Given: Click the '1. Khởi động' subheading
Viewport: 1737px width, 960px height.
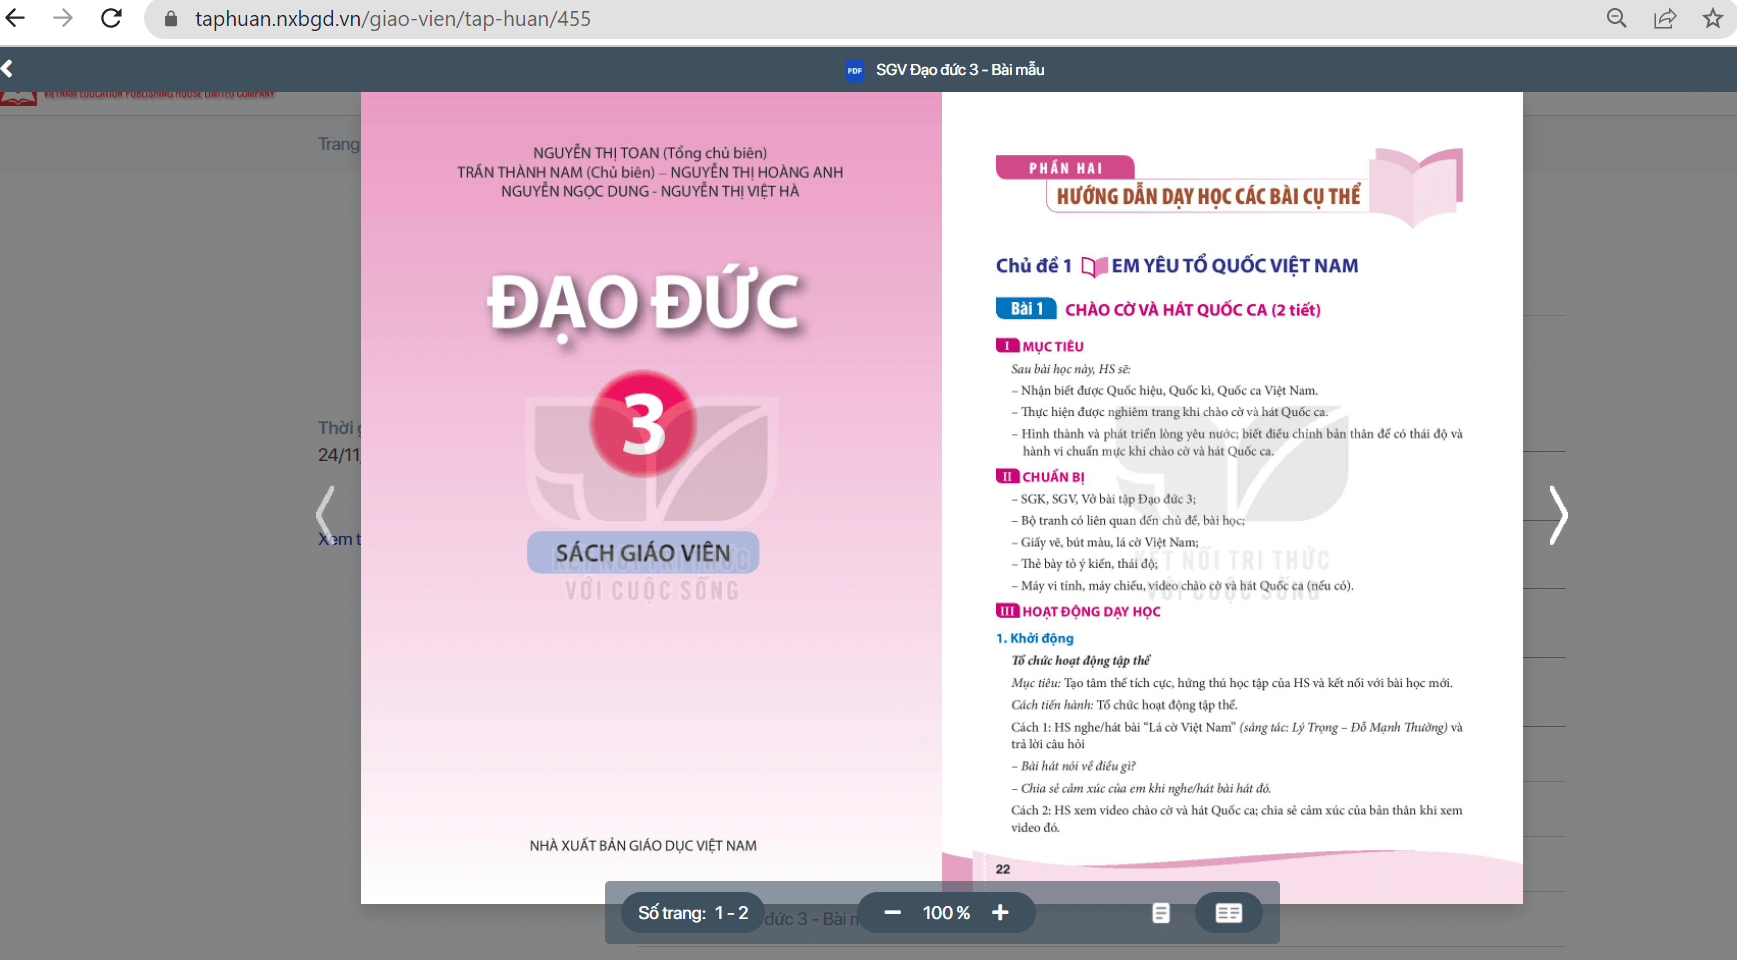Looking at the screenshot, I should coord(1035,638).
